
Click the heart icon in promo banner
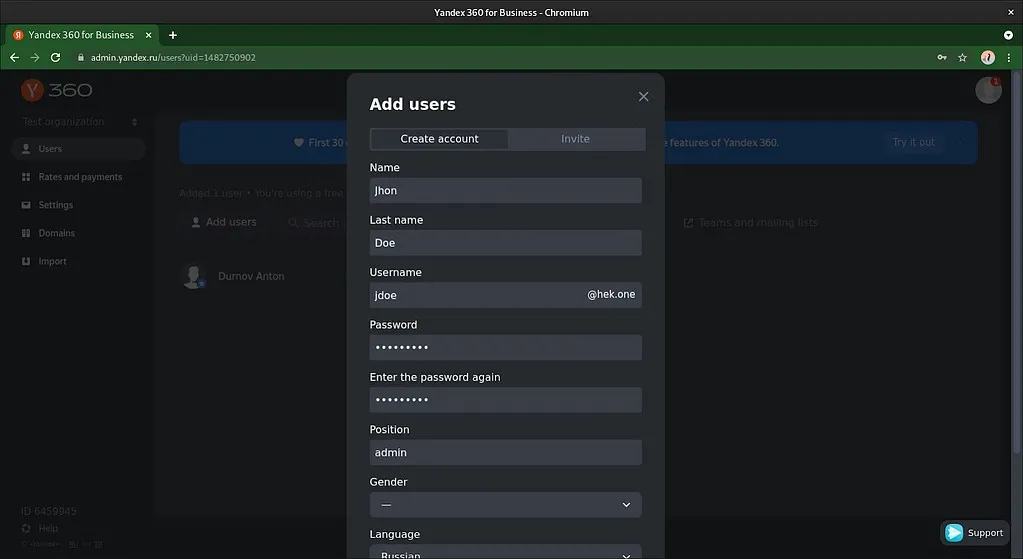tap(299, 142)
